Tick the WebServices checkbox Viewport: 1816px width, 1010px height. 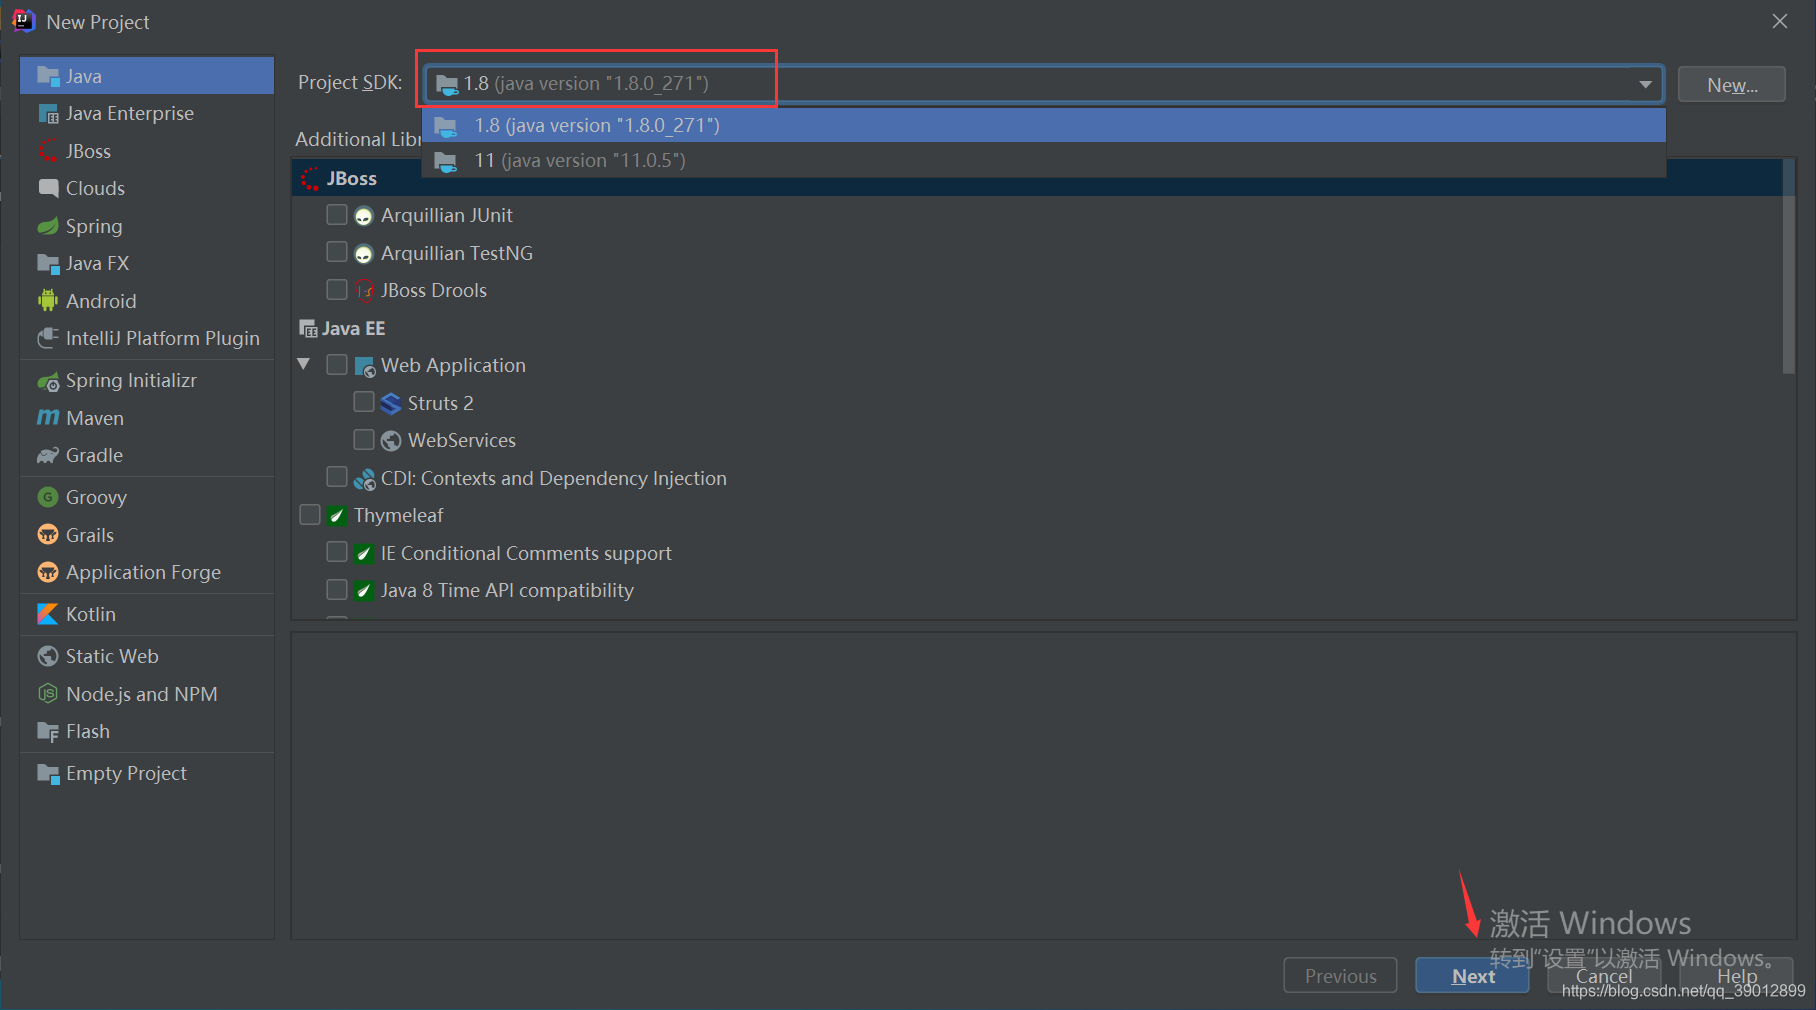coord(364,440)
